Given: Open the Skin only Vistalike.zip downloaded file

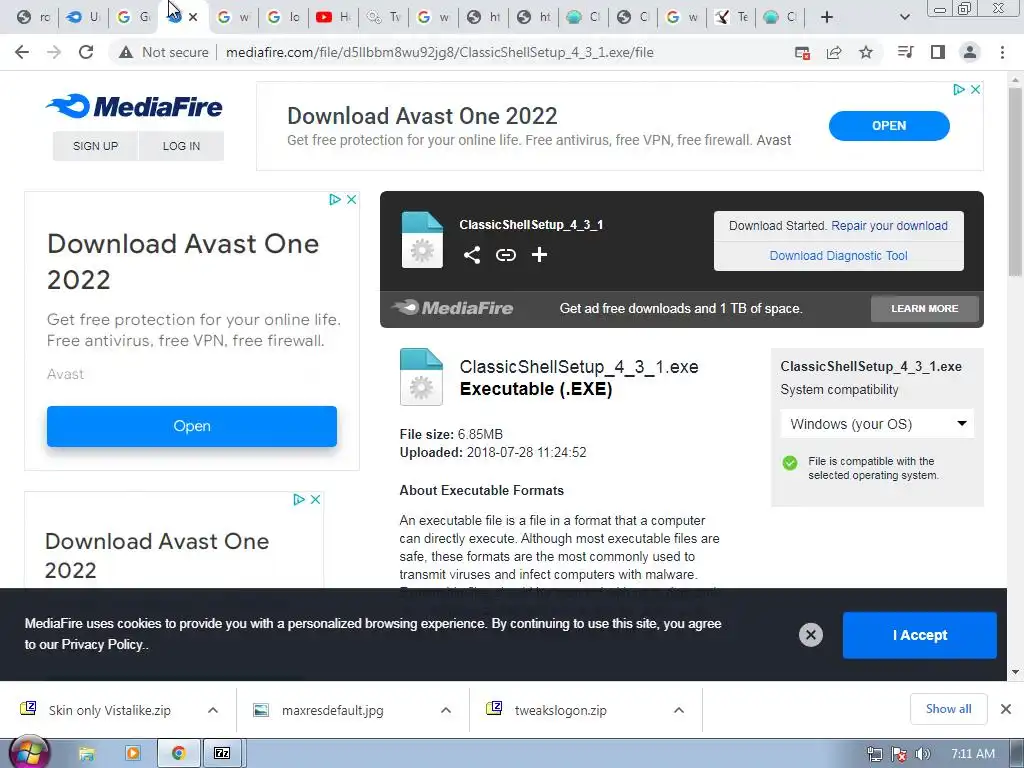Looking at the screenshot, I should click(109, 711).
